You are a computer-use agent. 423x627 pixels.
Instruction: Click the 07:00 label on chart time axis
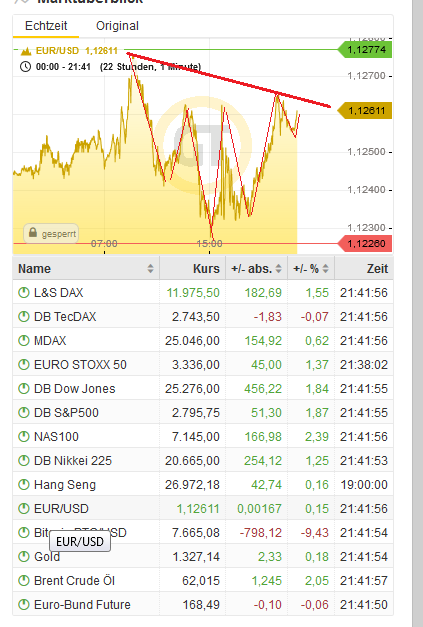[x=104, y=244]
